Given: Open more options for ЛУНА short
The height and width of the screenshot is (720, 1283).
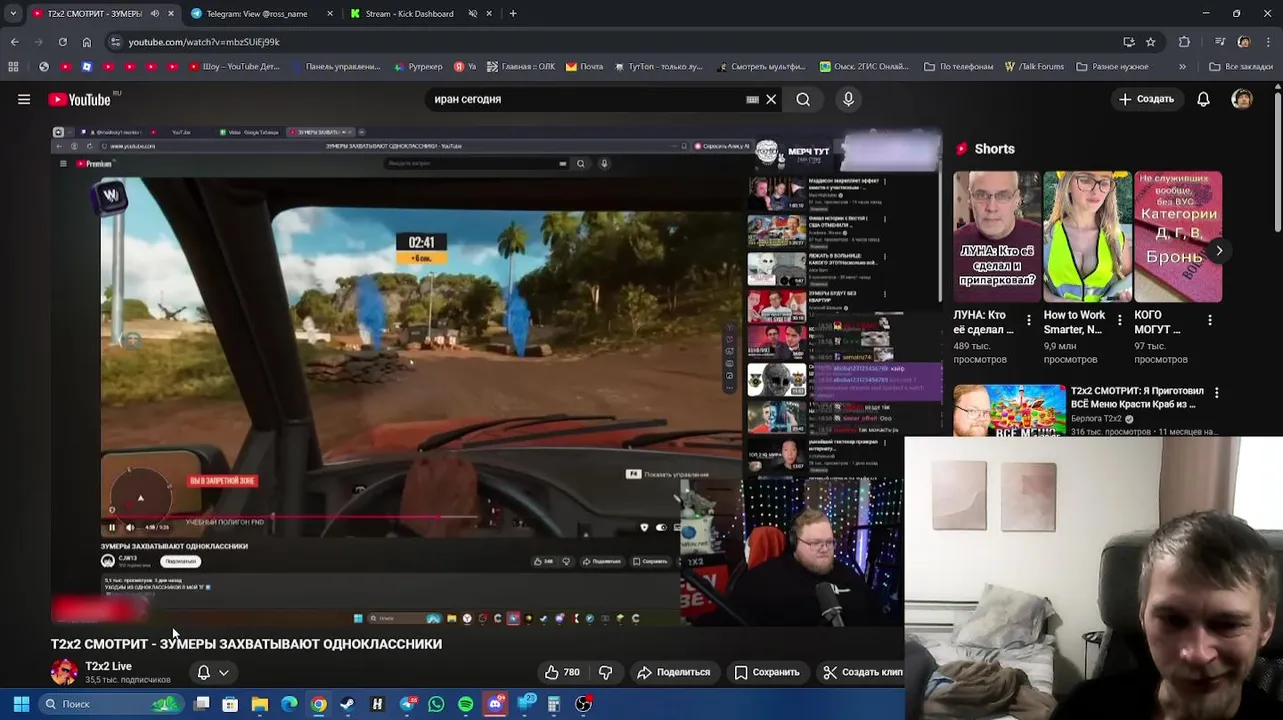Looking at the screenshot, I should 1029,320.
